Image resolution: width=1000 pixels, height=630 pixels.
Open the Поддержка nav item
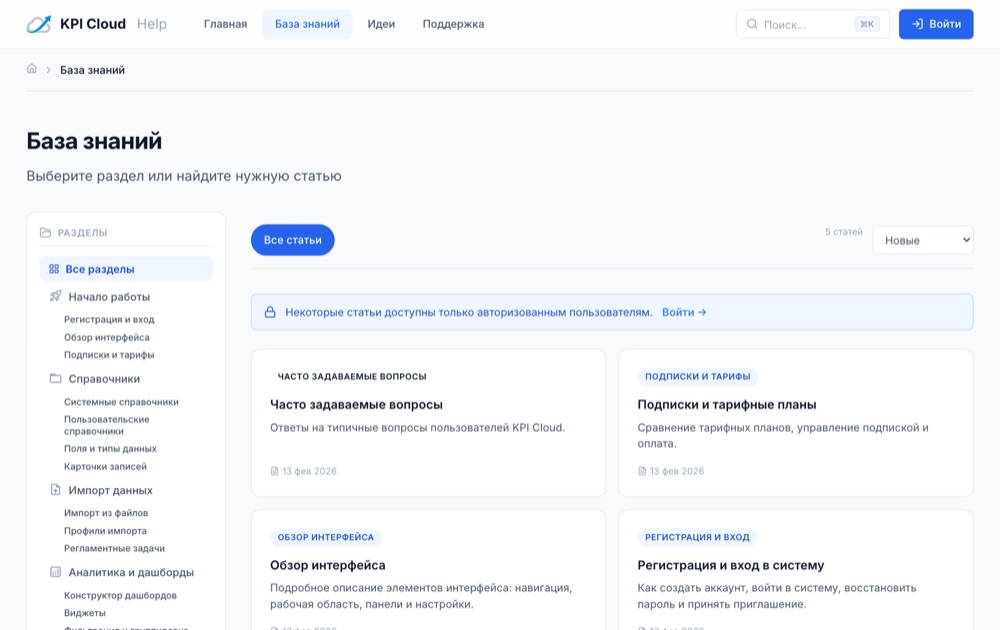(x=453, y=24)
